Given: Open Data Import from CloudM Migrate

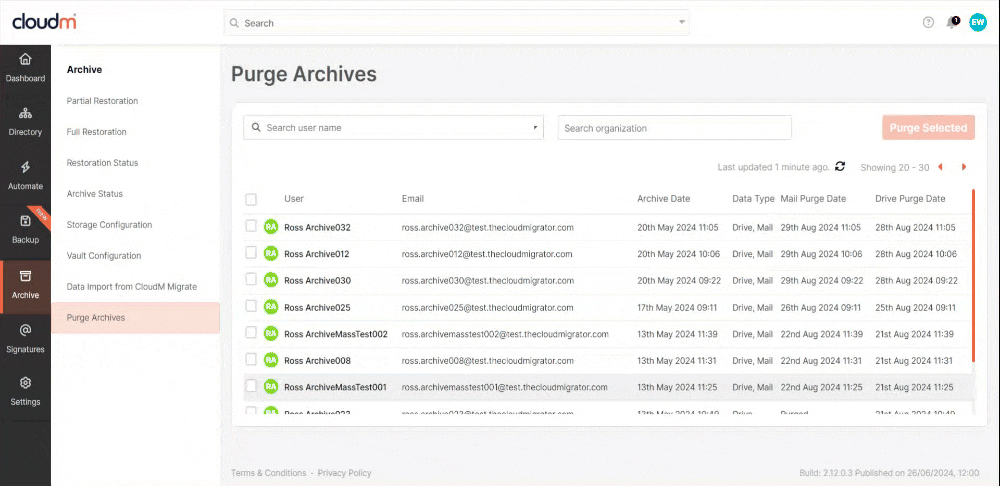Looking at the screenshot, I should [x=131, y=287].
